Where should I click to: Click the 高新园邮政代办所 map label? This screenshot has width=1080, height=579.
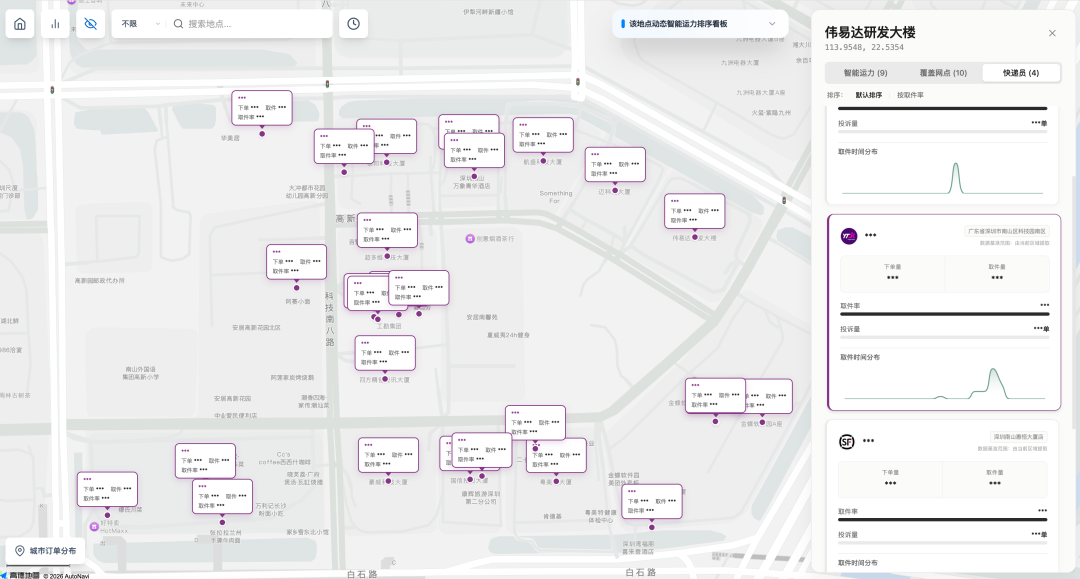tap(100, 281)
